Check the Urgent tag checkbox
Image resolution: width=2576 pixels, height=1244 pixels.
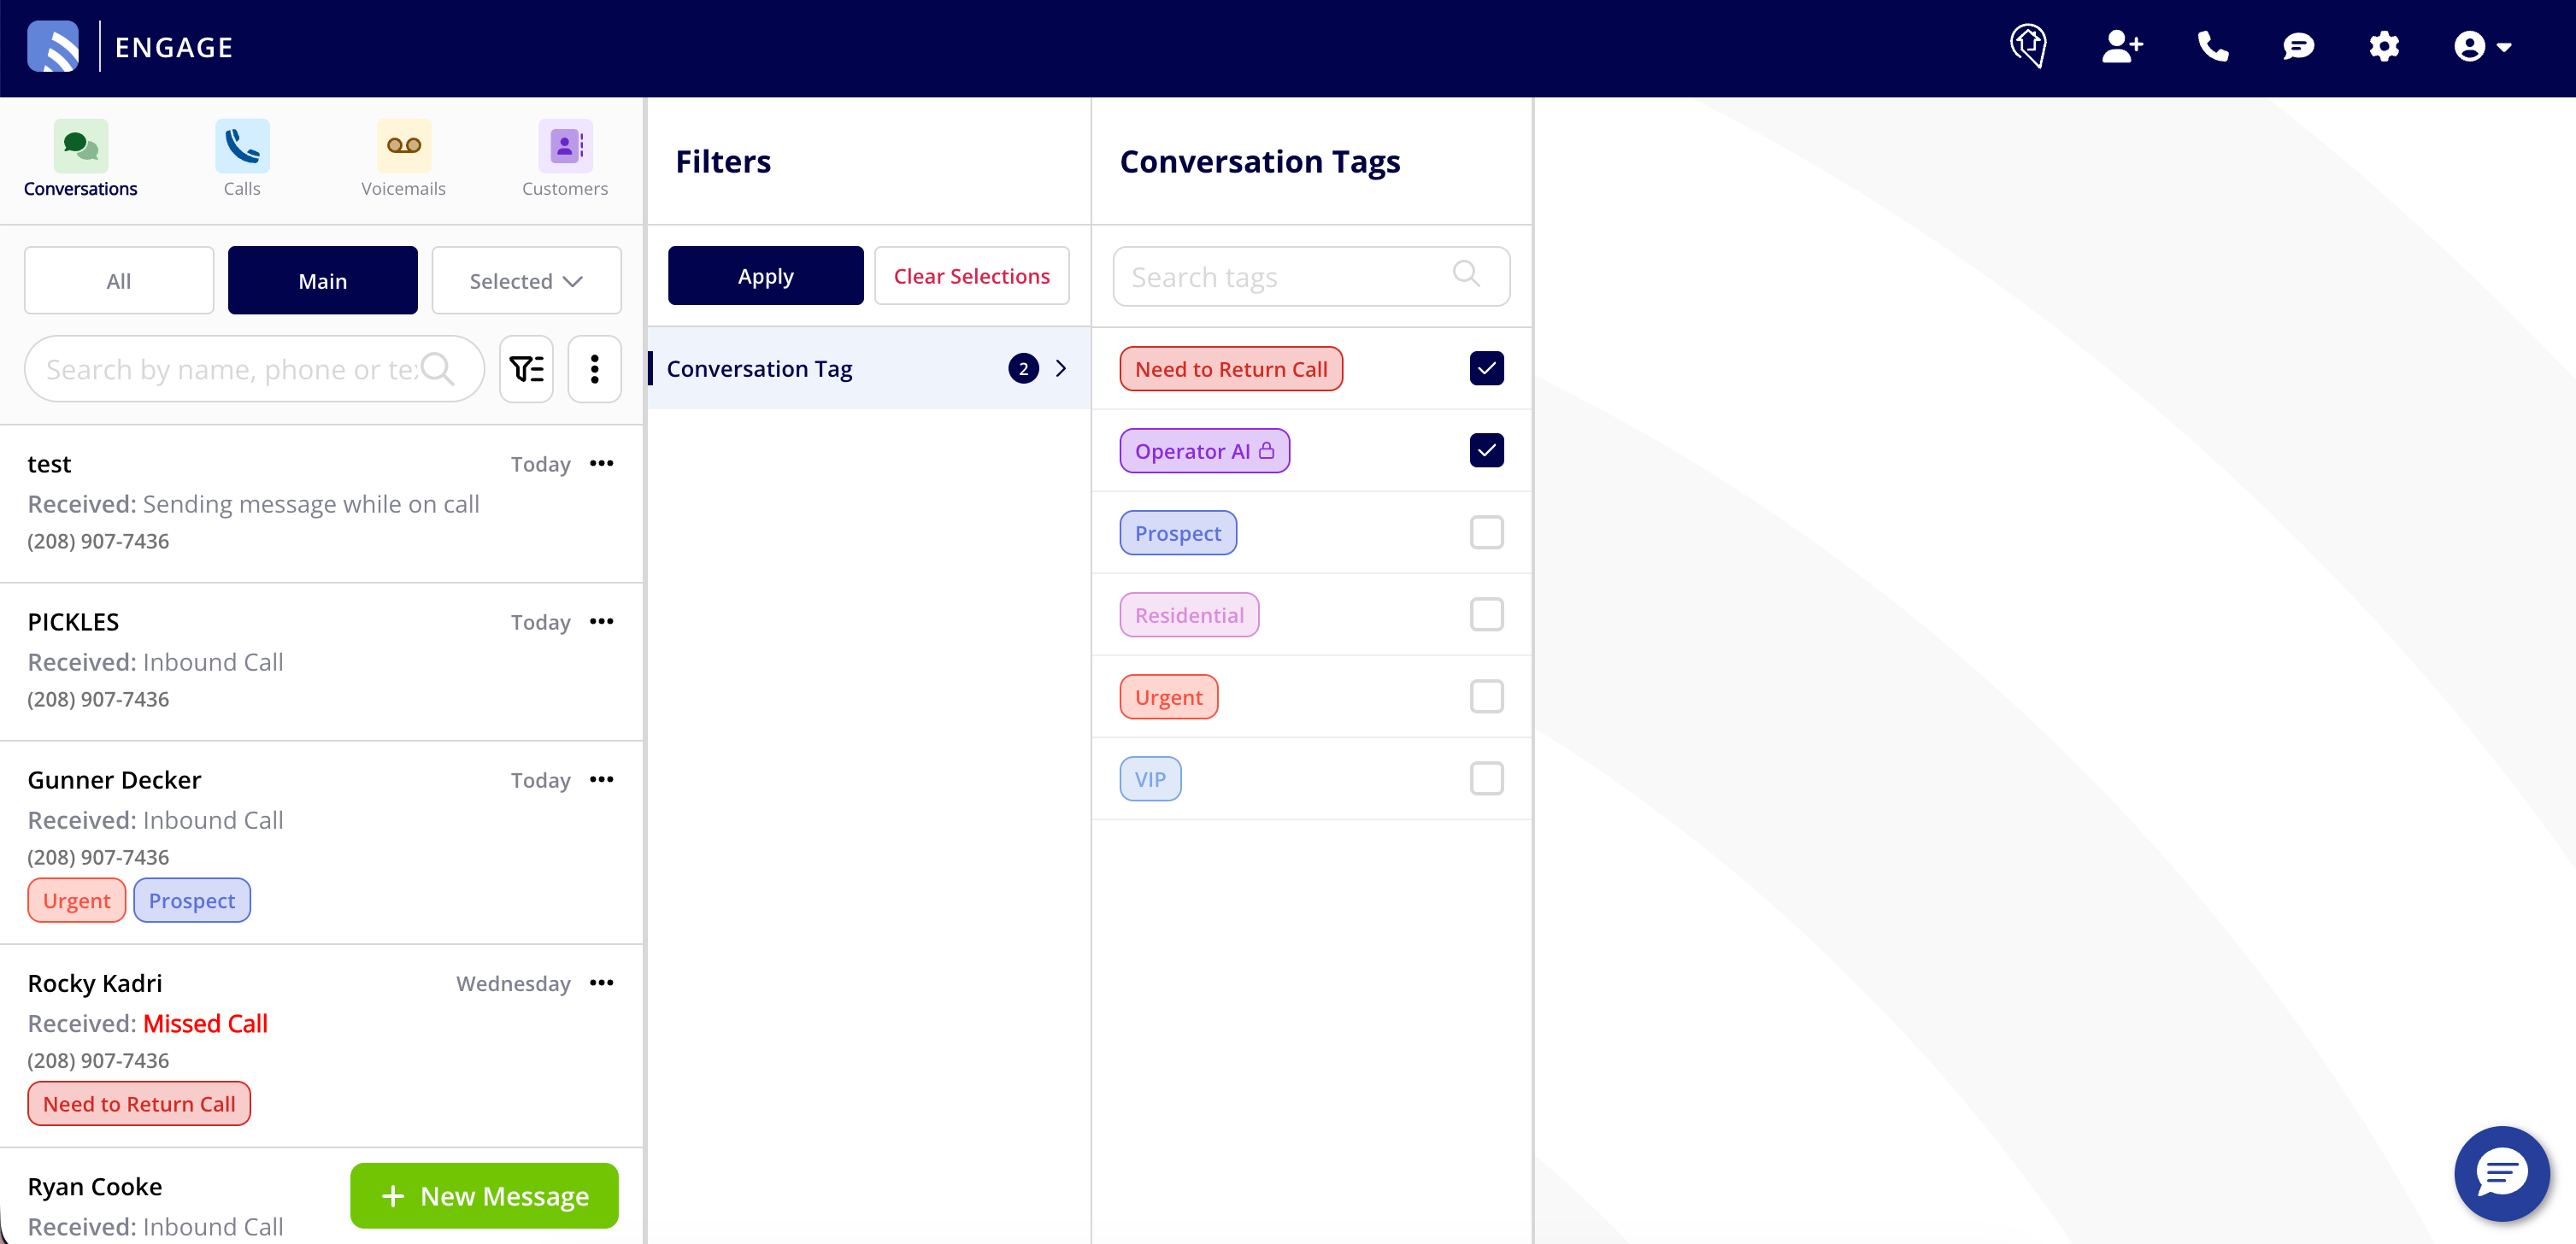(1487, 697)
